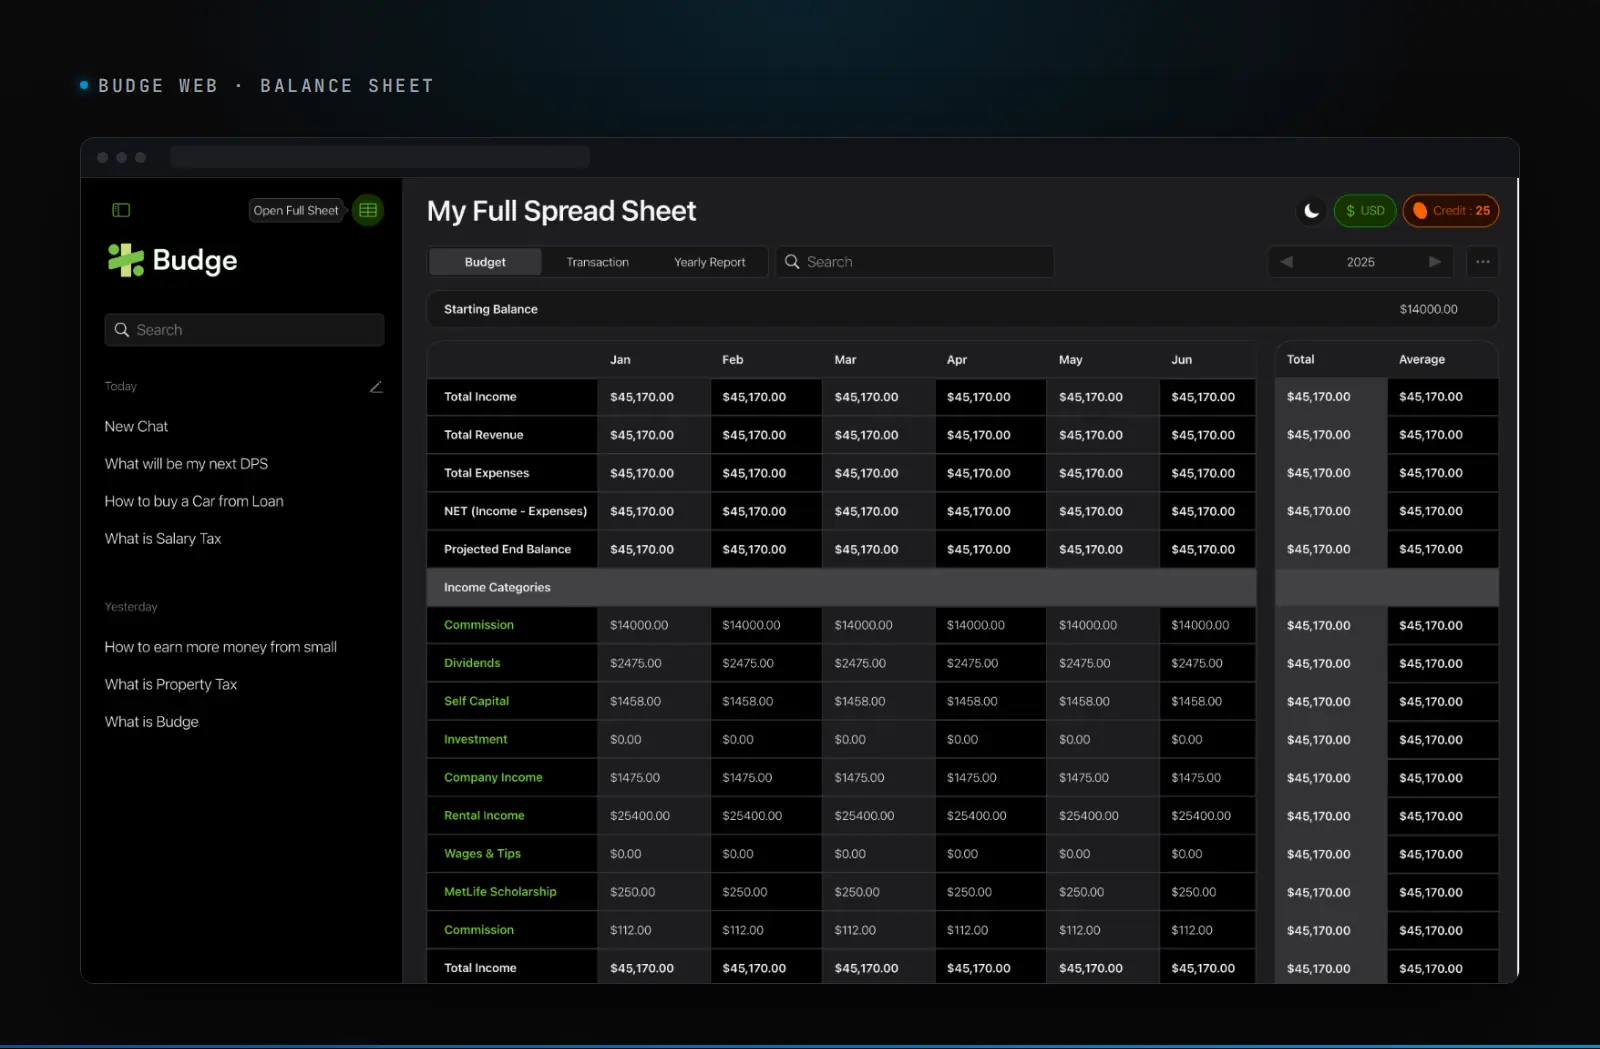This screenshot has height=1049, width=1600.
Task: Switch to the Transaction tab
Action: pos(598,262)
